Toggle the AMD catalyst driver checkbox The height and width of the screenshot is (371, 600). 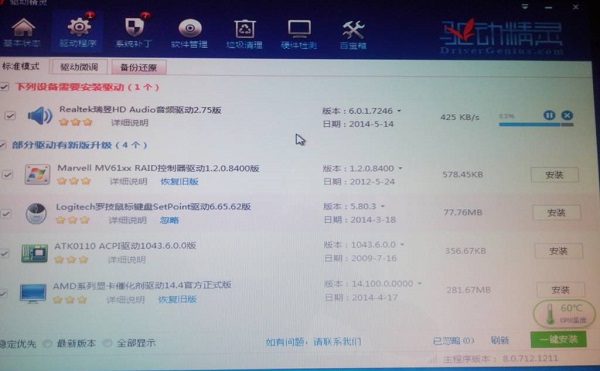point(3,293)
